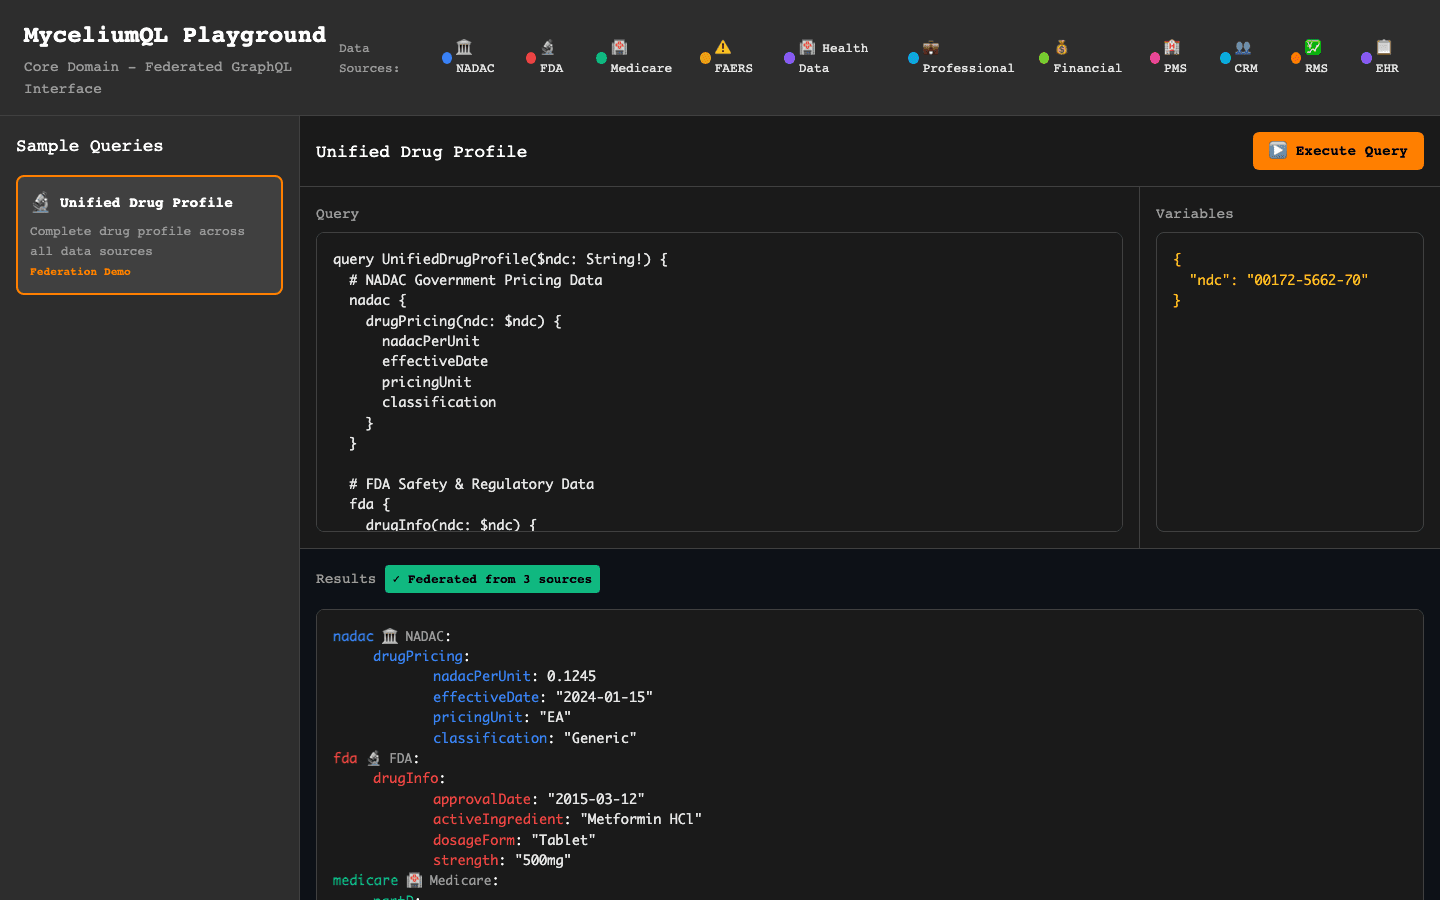Click the classification result "Generic"
1440x900 pixels.
(600, 738)
